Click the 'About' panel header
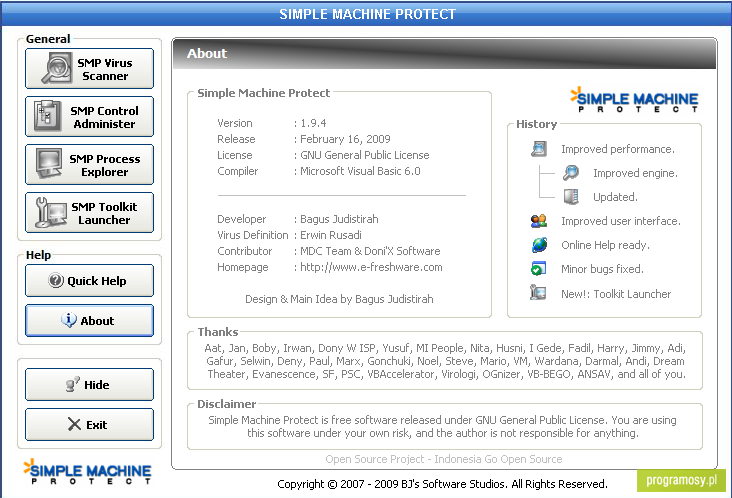 point(444,54)
